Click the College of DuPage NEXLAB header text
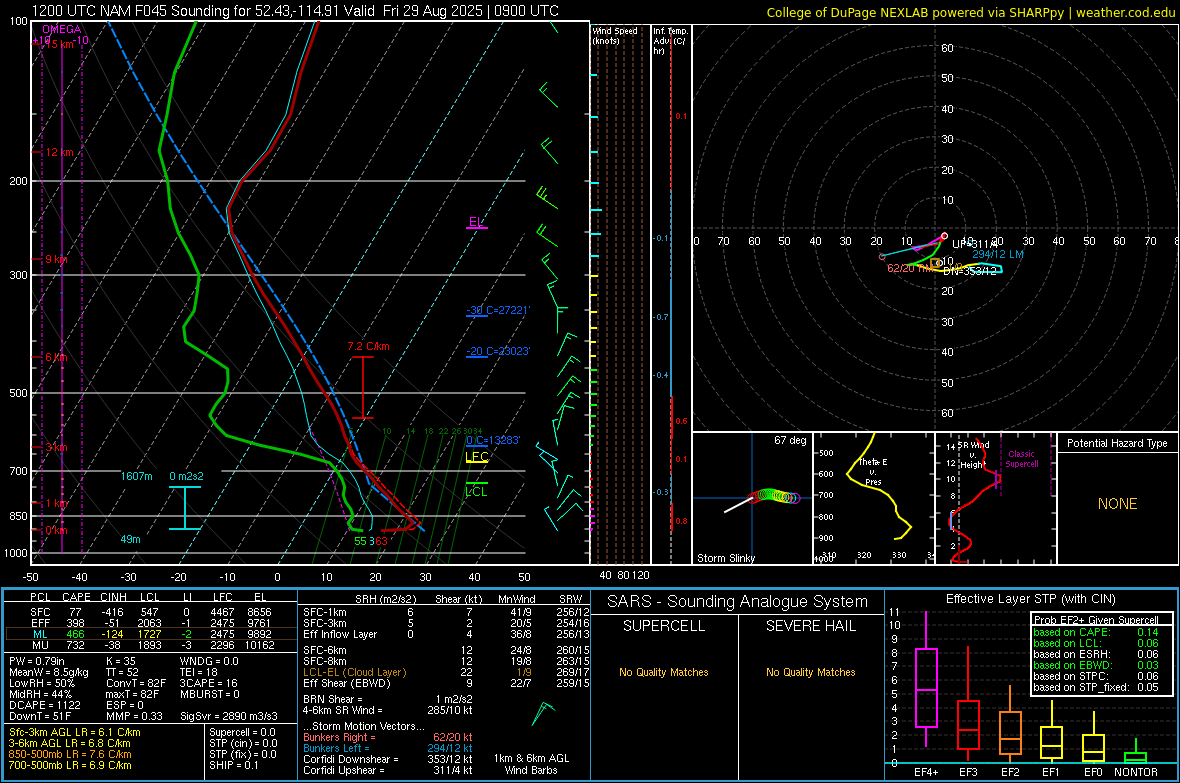This screenshot has width=1180, height=783. (970, 12)
